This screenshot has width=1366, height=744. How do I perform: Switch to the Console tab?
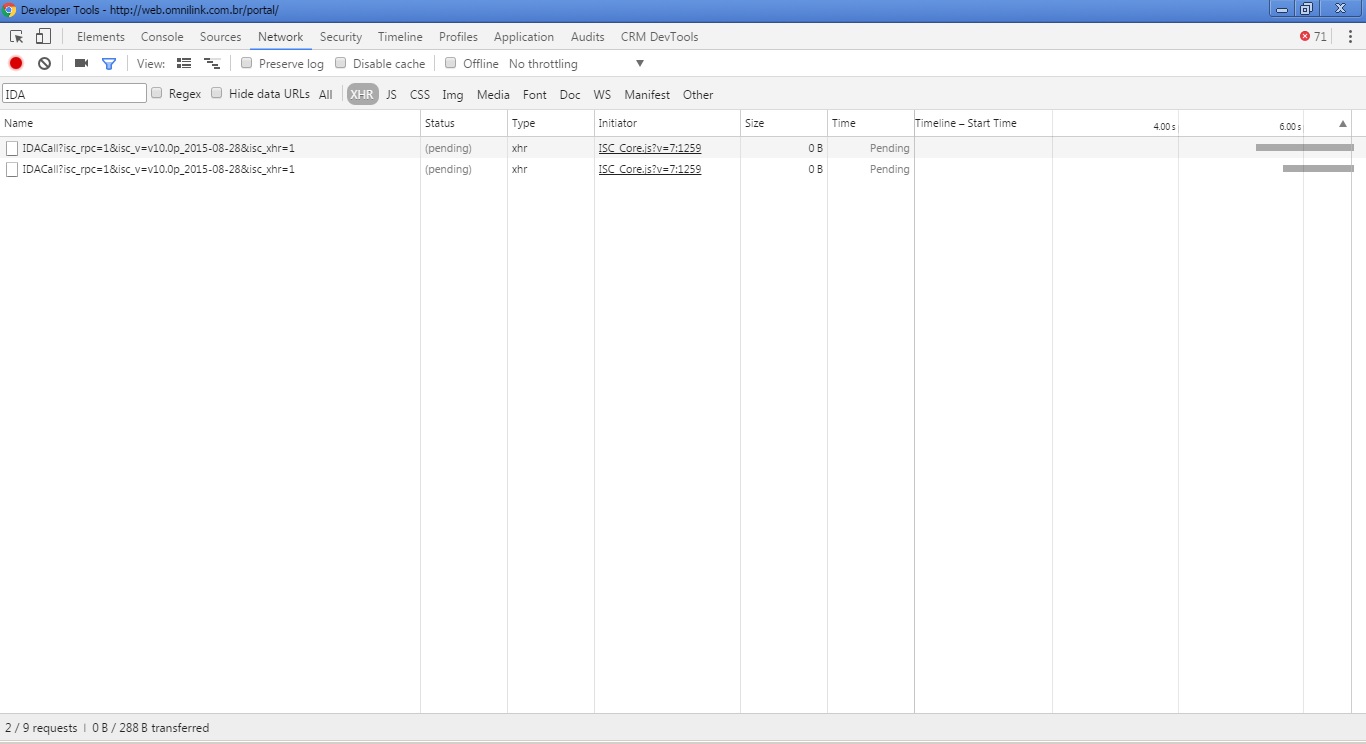coord(162,37)
